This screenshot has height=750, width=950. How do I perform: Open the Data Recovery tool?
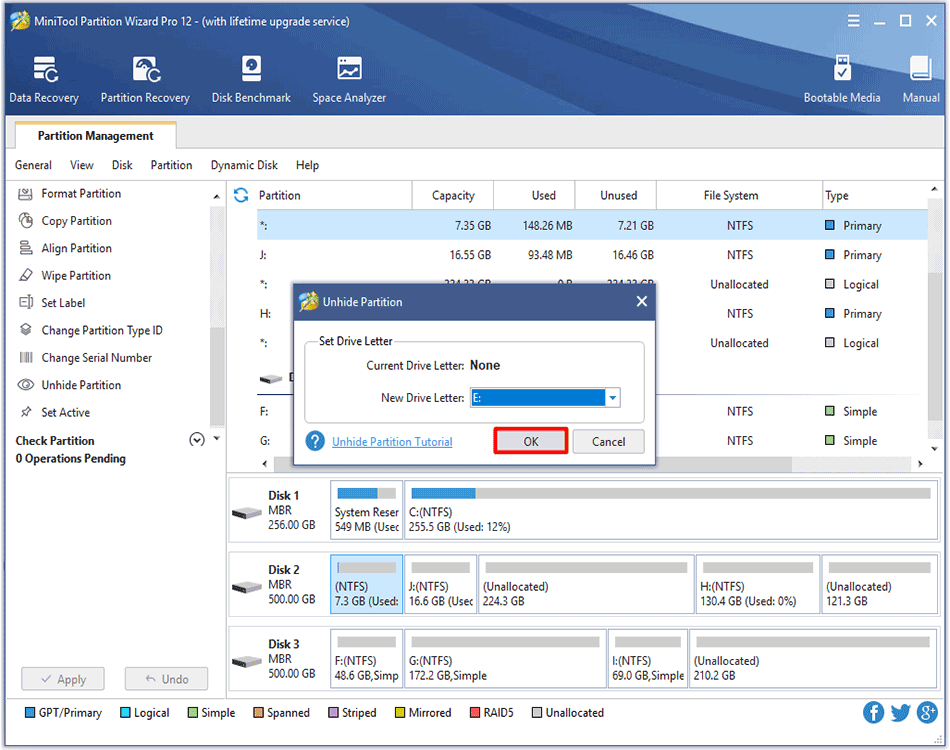point(44,79)
